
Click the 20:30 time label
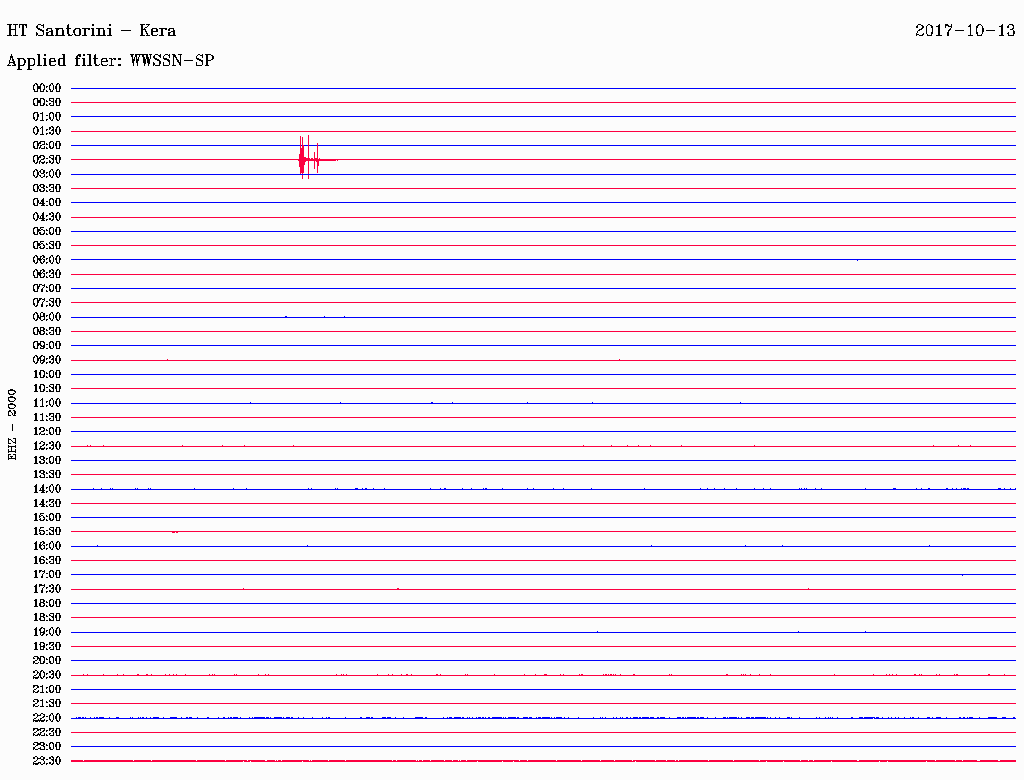pos(47,675)
